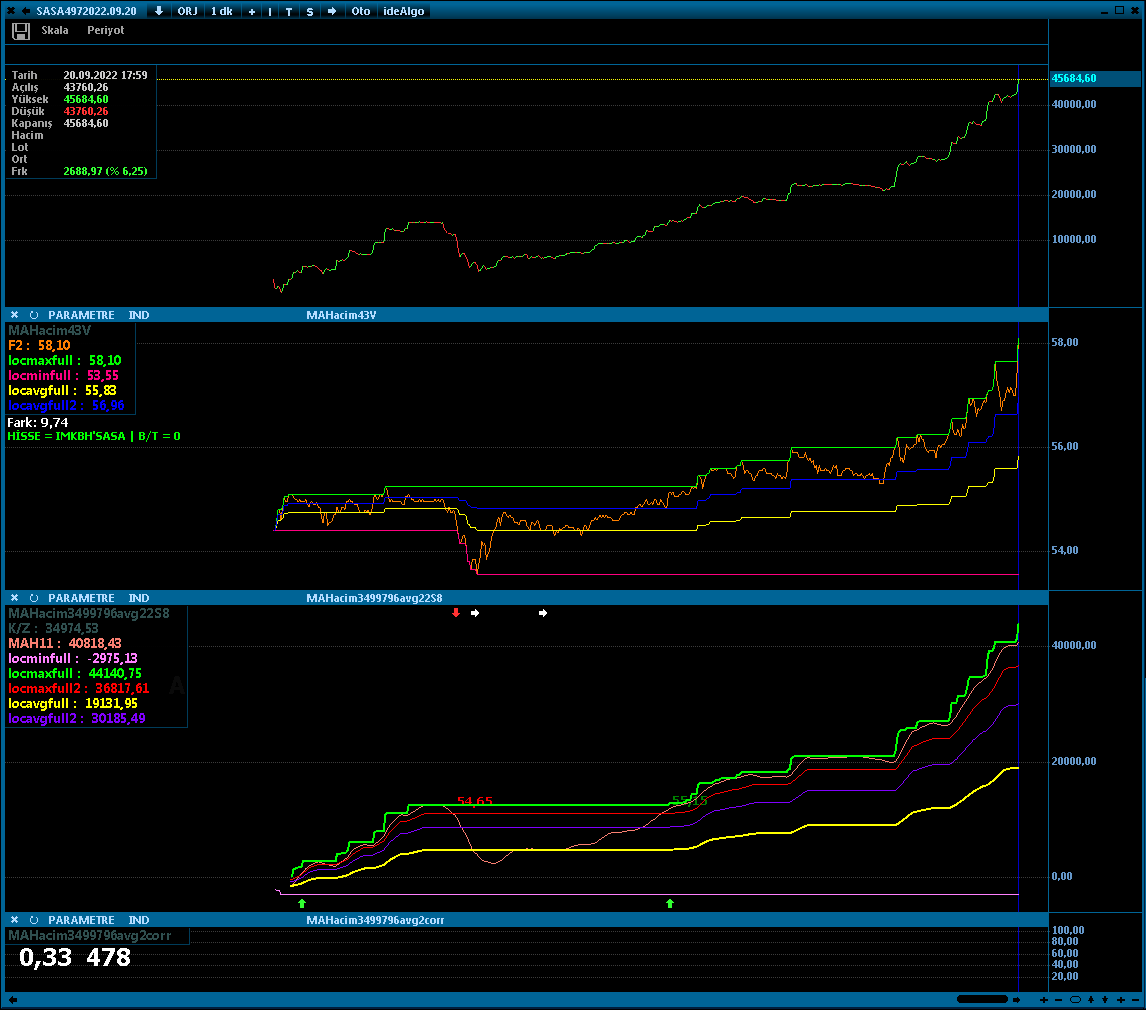Click the locavgfull2 : 56,96 legend entry
1146x1010 pixels.
point(66,406)
